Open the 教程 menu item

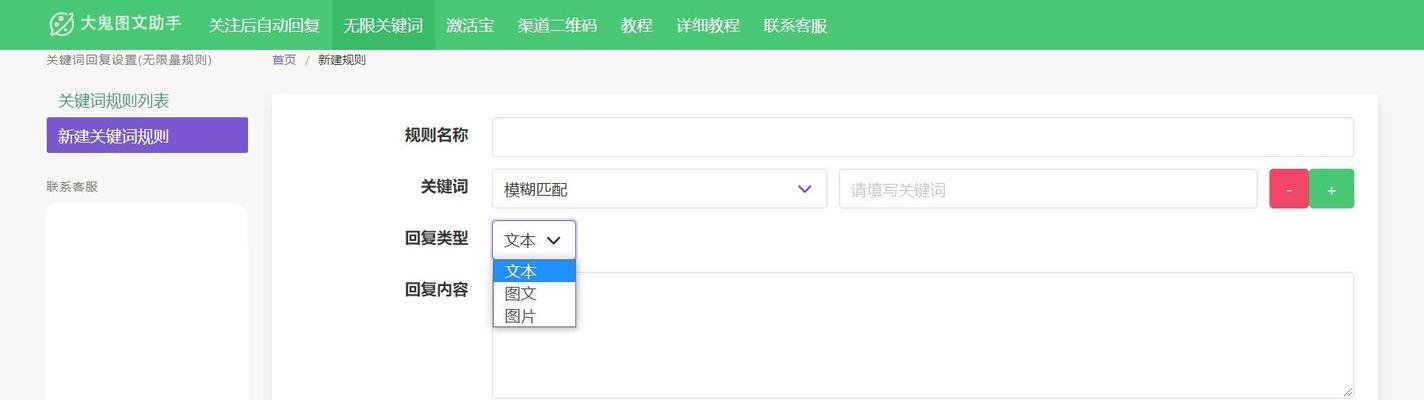pos(636,25)
